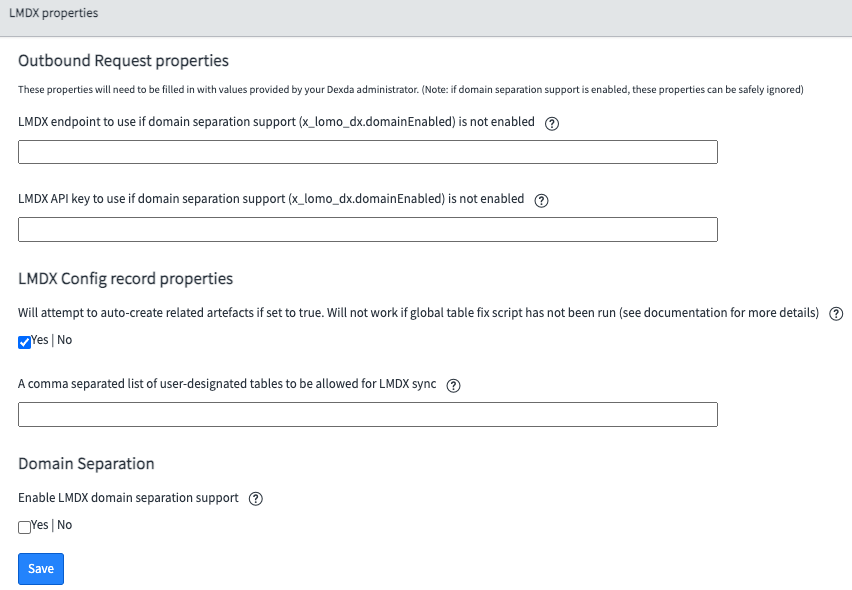Click the Enable LMDX domain separation support label

(128, 498)
